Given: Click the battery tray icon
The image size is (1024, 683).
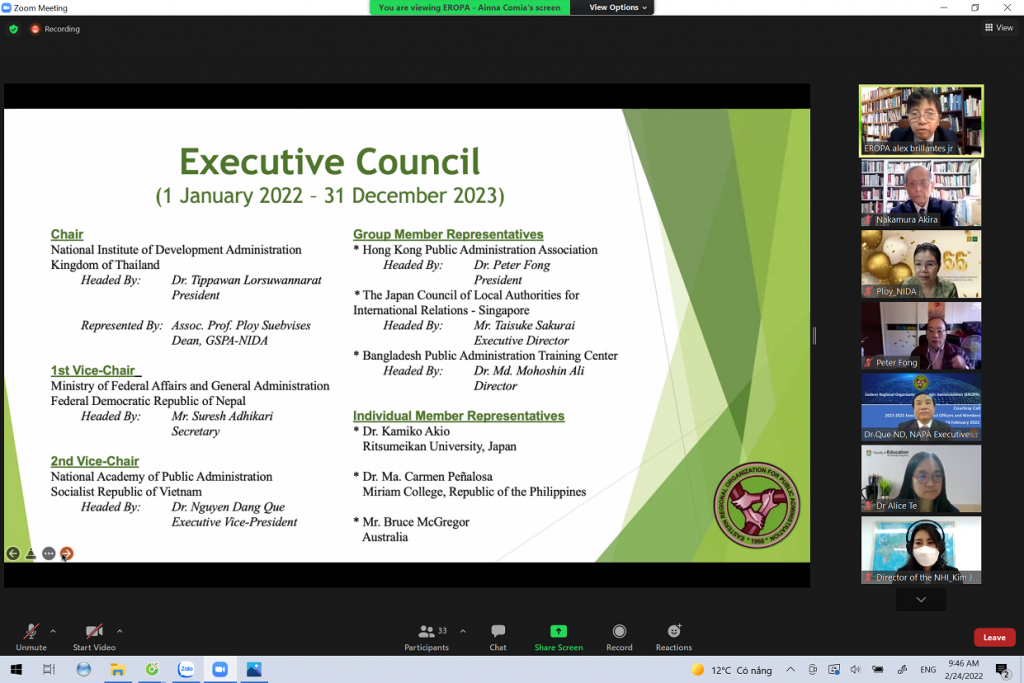Looking at the screenshot, I should click(x=878, y=669).
